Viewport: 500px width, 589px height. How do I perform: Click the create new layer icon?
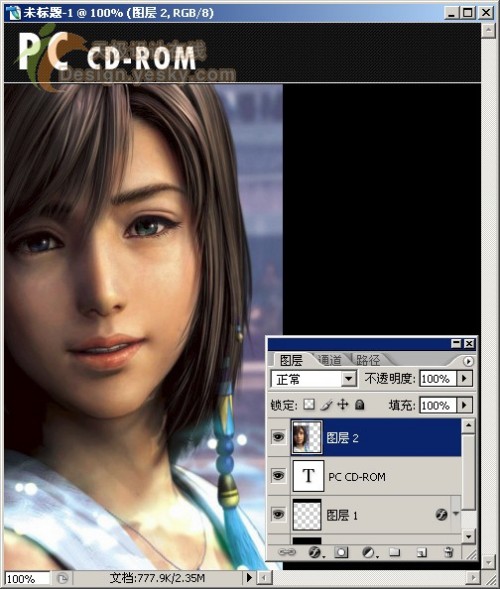[421, 552]
